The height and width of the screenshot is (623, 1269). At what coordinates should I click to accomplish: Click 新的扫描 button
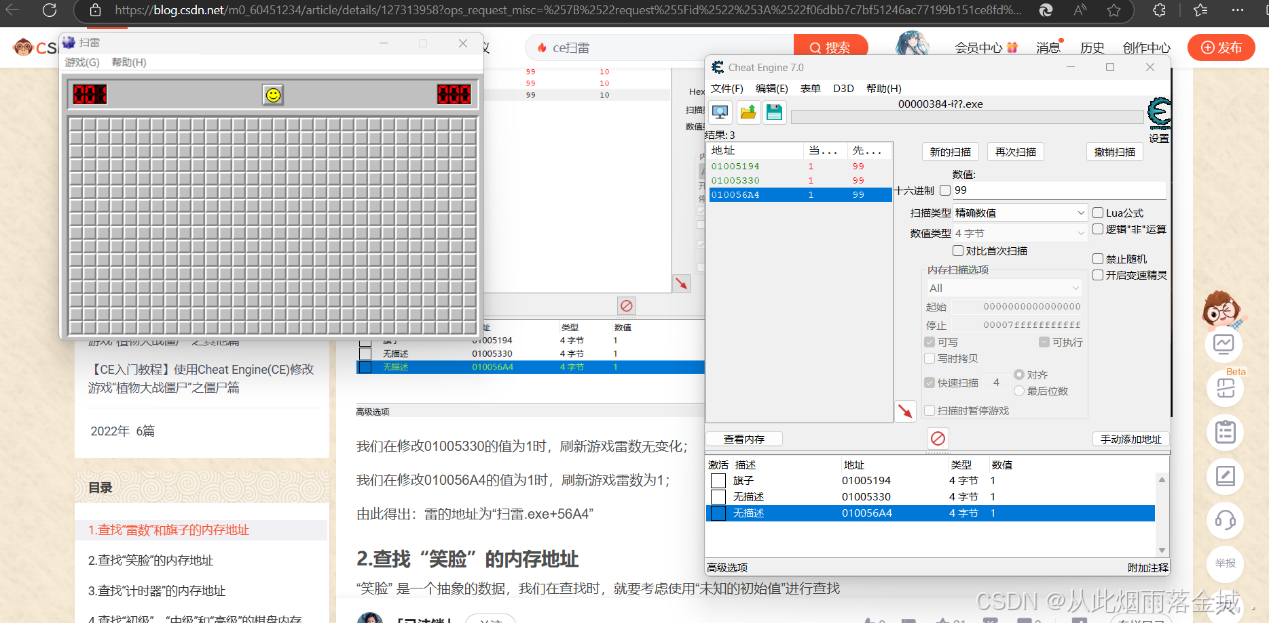tap(950, 152)
